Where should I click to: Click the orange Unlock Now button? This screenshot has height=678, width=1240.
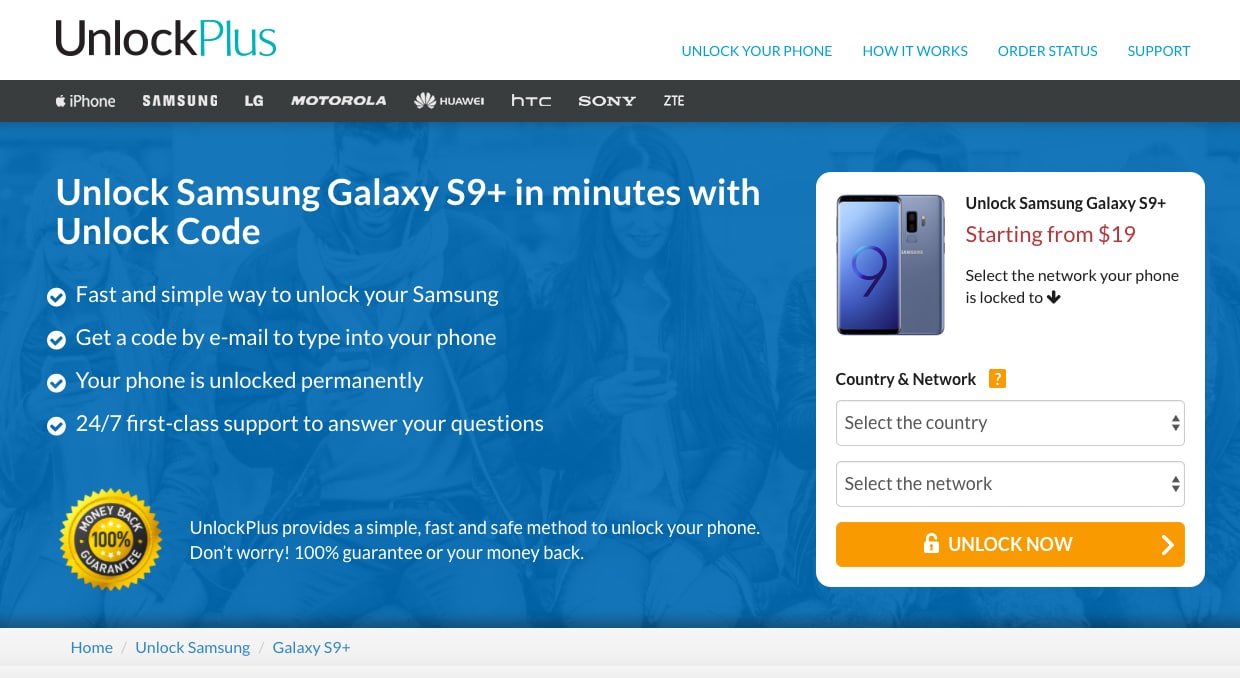click(1010, 544)
